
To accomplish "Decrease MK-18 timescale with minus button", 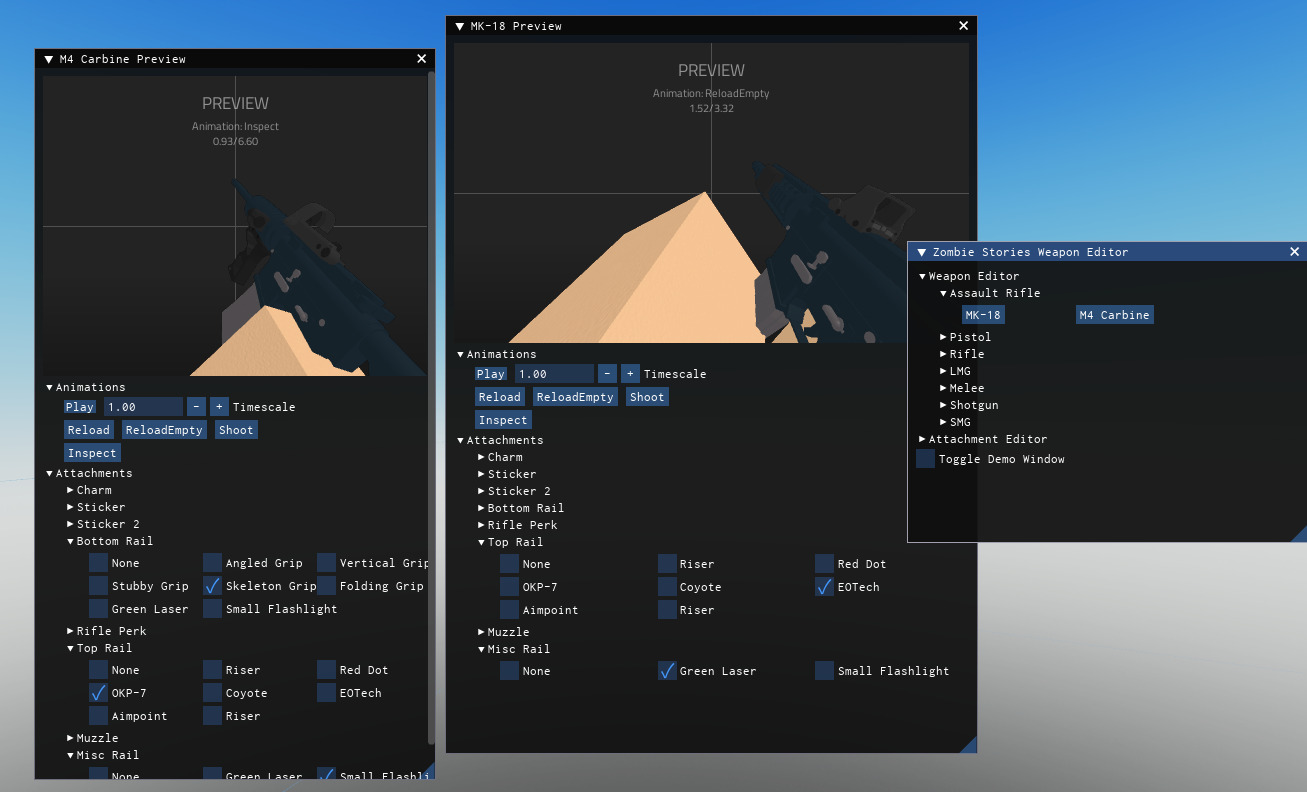I will 607,373.
